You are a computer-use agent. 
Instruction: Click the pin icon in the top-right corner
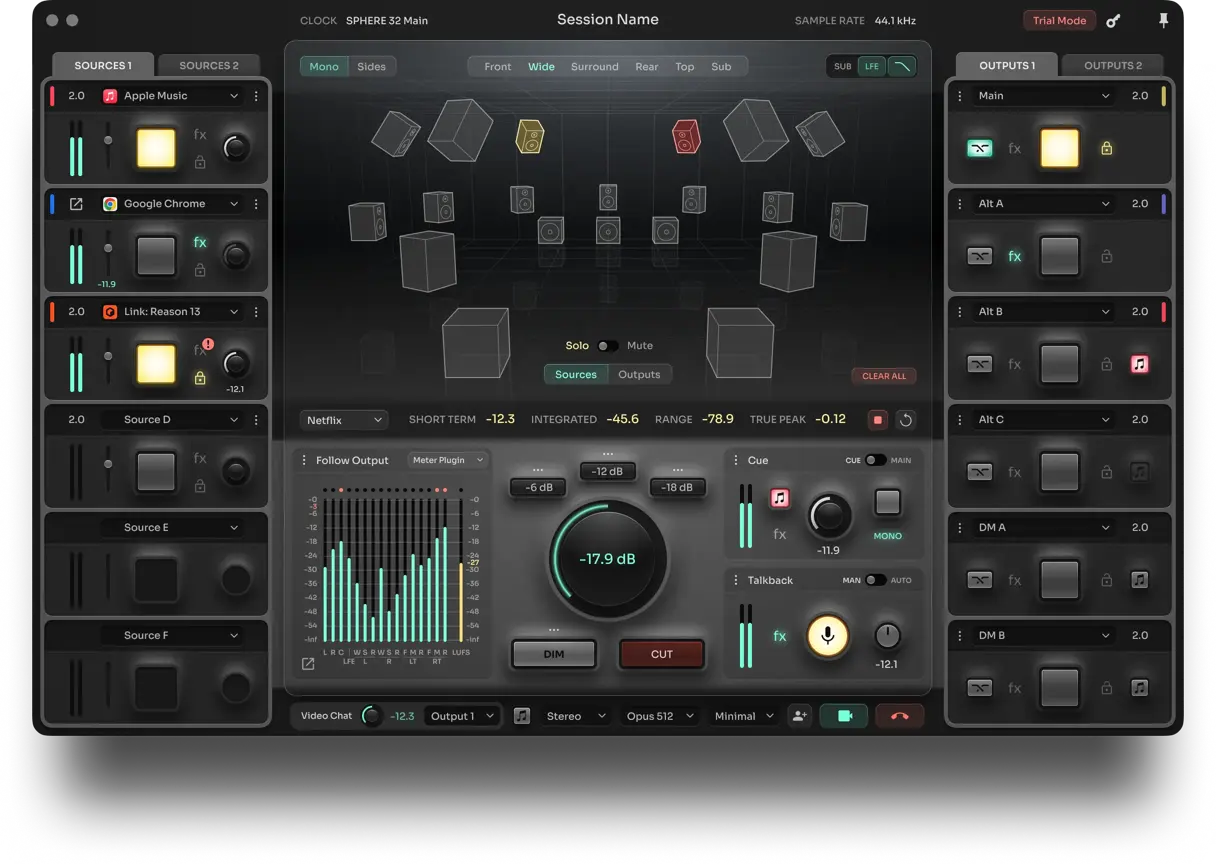point(1164,20)
